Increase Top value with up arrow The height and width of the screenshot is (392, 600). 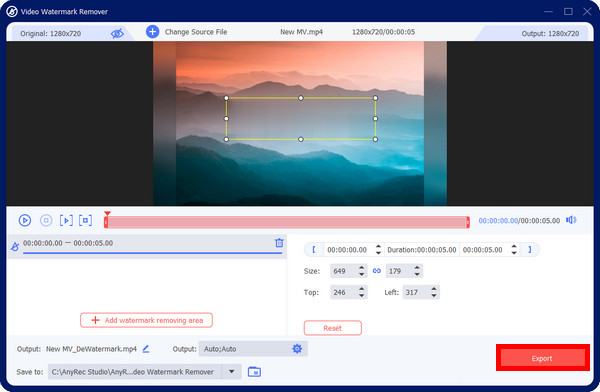tap(362, 289)
